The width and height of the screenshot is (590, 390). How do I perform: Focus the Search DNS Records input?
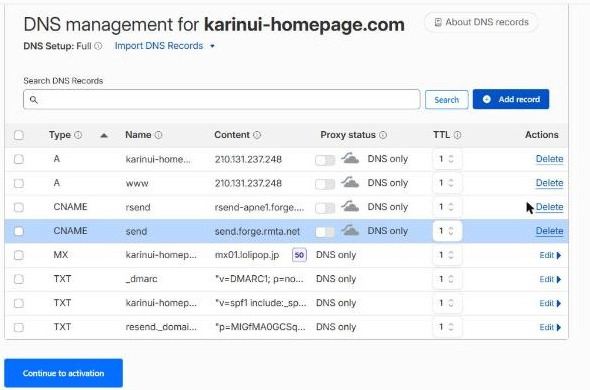(x=222, y=99)
